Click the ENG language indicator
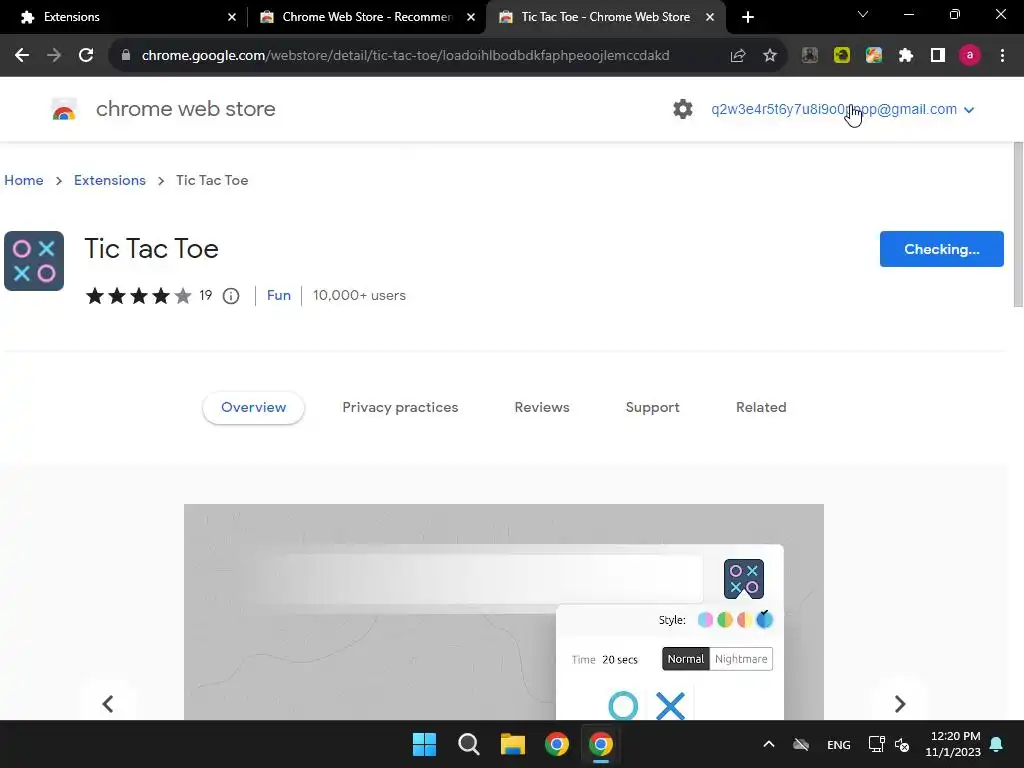 (839, 744)
